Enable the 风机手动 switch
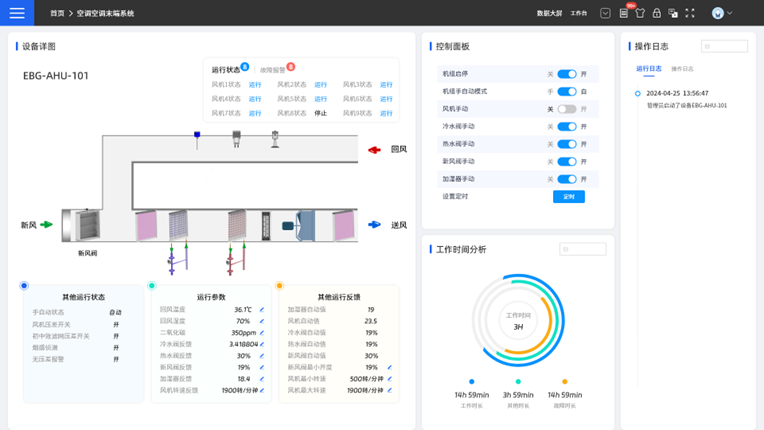764x430 pixels. (x=567, y=109)
